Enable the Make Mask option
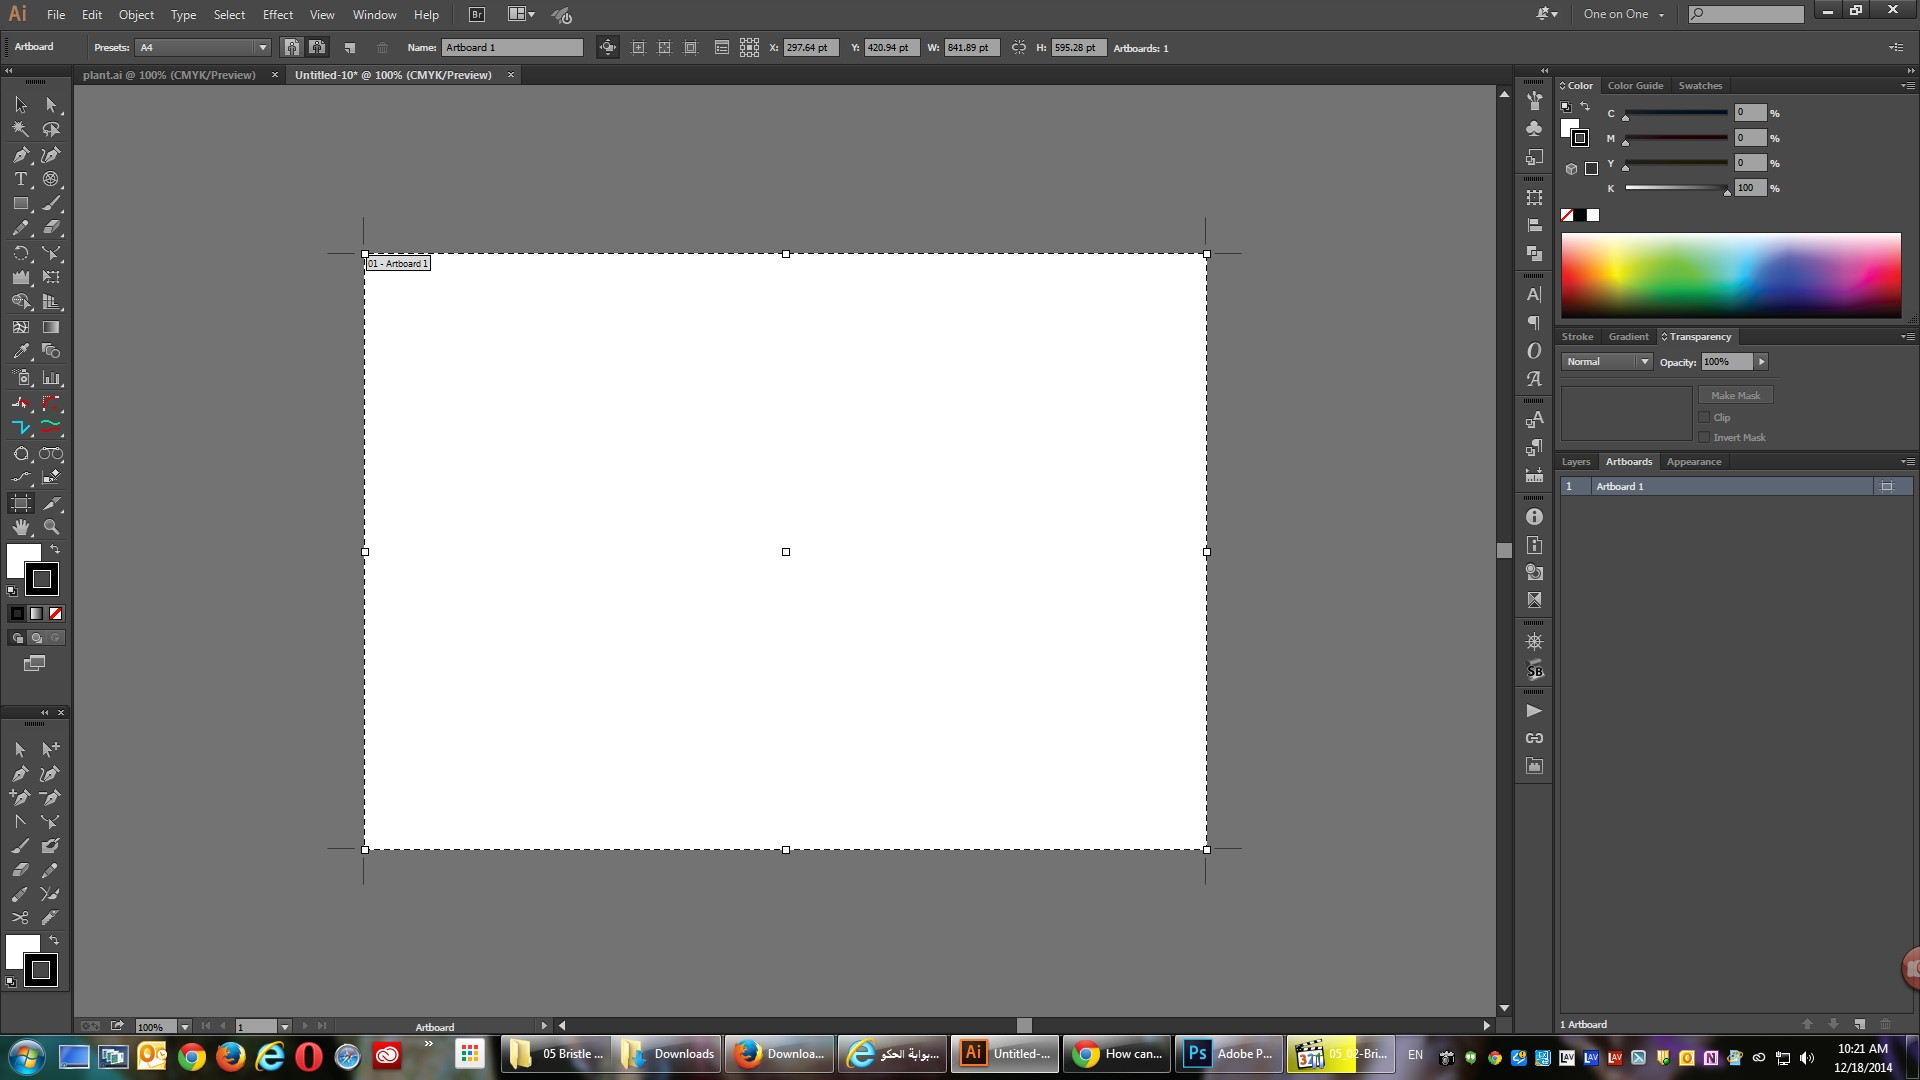The height and width of the screenshot is (1080, 1920). 1735,394
